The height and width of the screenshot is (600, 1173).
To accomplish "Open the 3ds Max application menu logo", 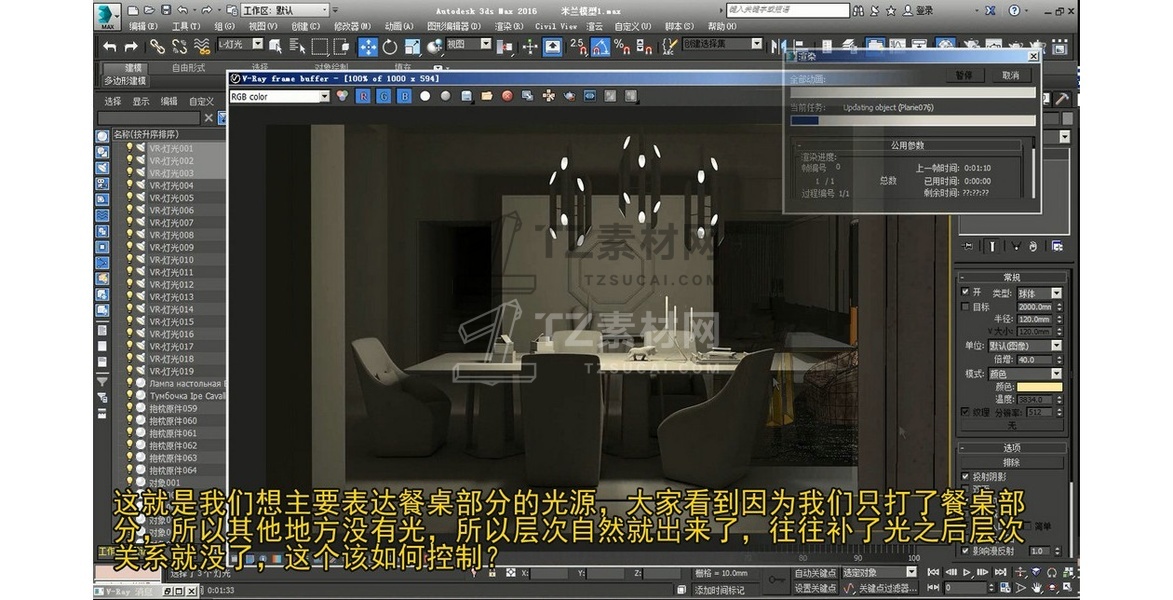I will (108, 15).
